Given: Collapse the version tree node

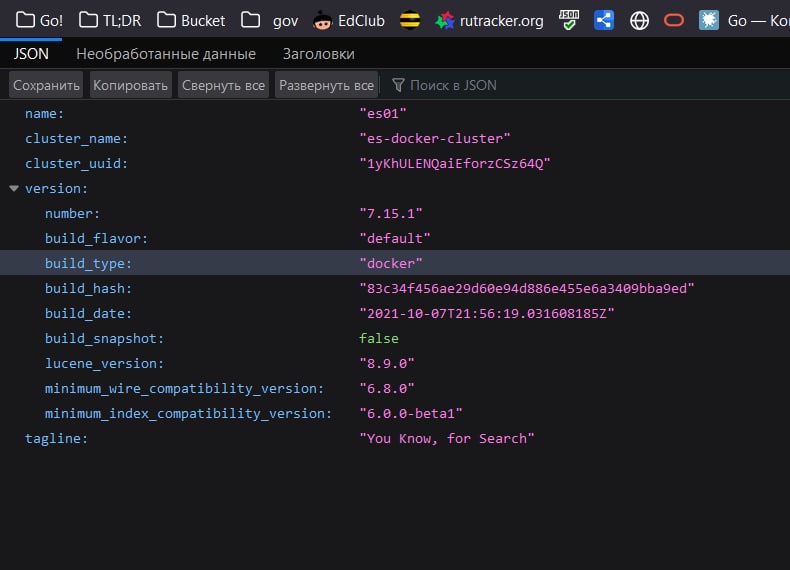Looking at the screenshot, I should [x=14, y=188].
